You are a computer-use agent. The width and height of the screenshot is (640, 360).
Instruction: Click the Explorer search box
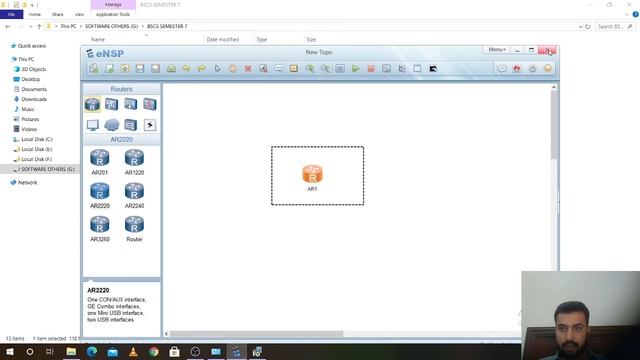point(614,27)
